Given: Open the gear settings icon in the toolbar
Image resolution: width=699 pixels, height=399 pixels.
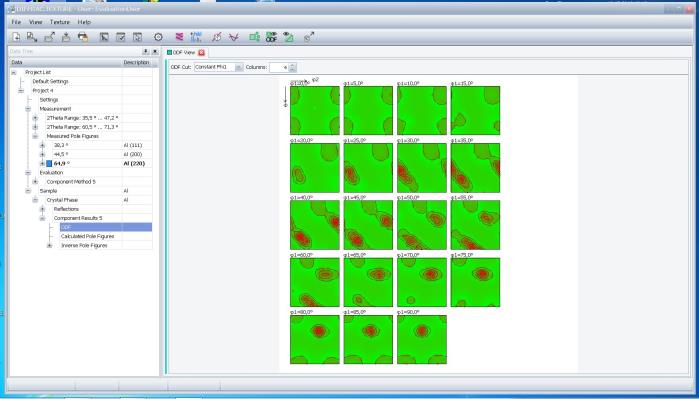Looking at the screenshot, I should tap(158, 37).
